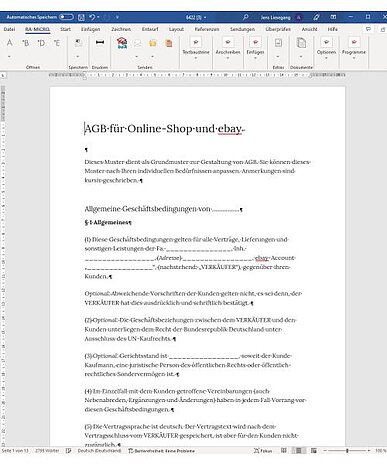
Task: Click the Undo arrow icon
Action: point(92,17)
